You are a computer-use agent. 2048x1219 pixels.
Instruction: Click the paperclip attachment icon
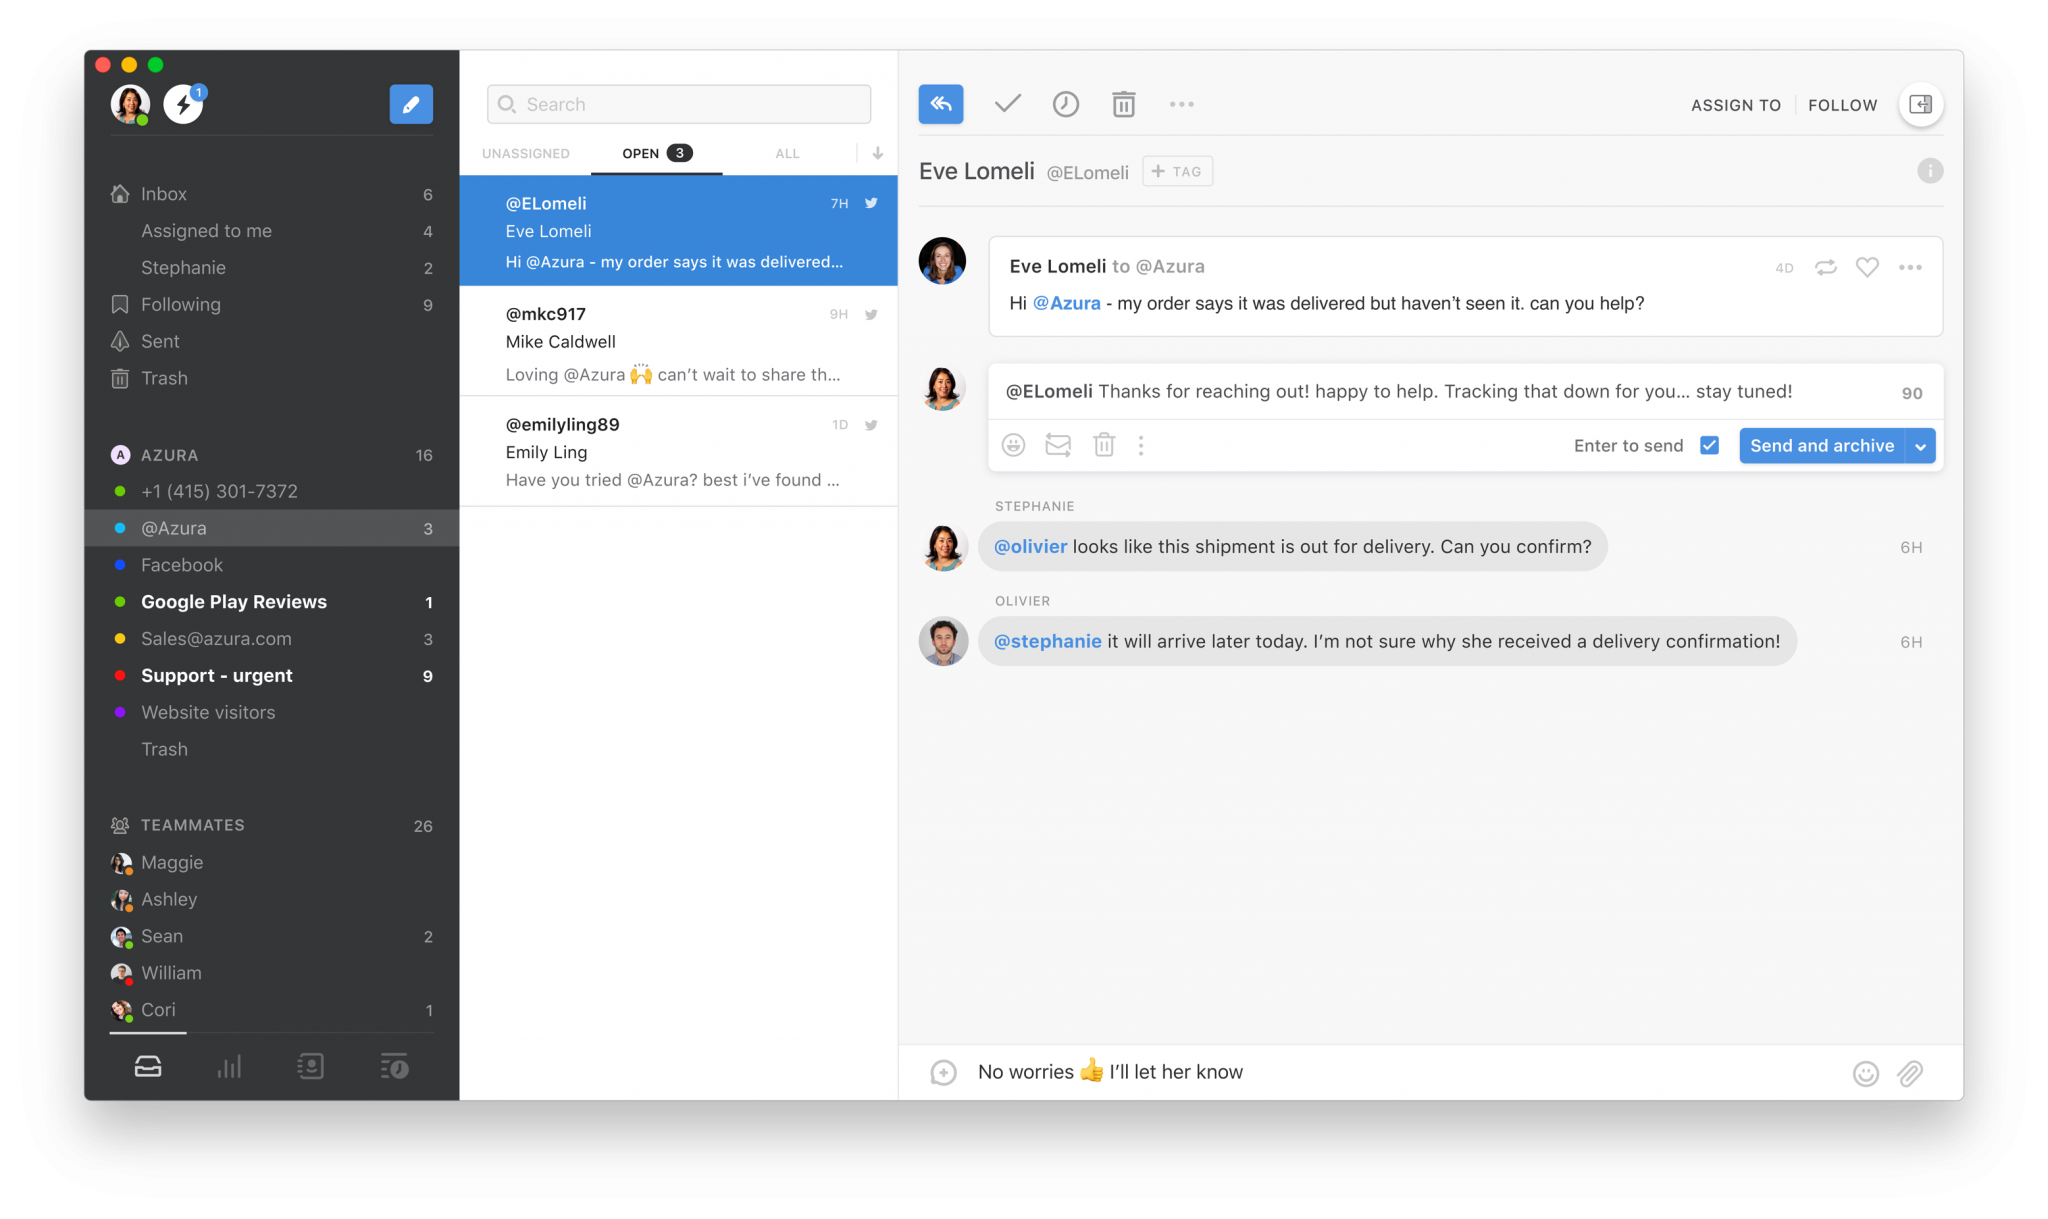coord(1909,1073)
